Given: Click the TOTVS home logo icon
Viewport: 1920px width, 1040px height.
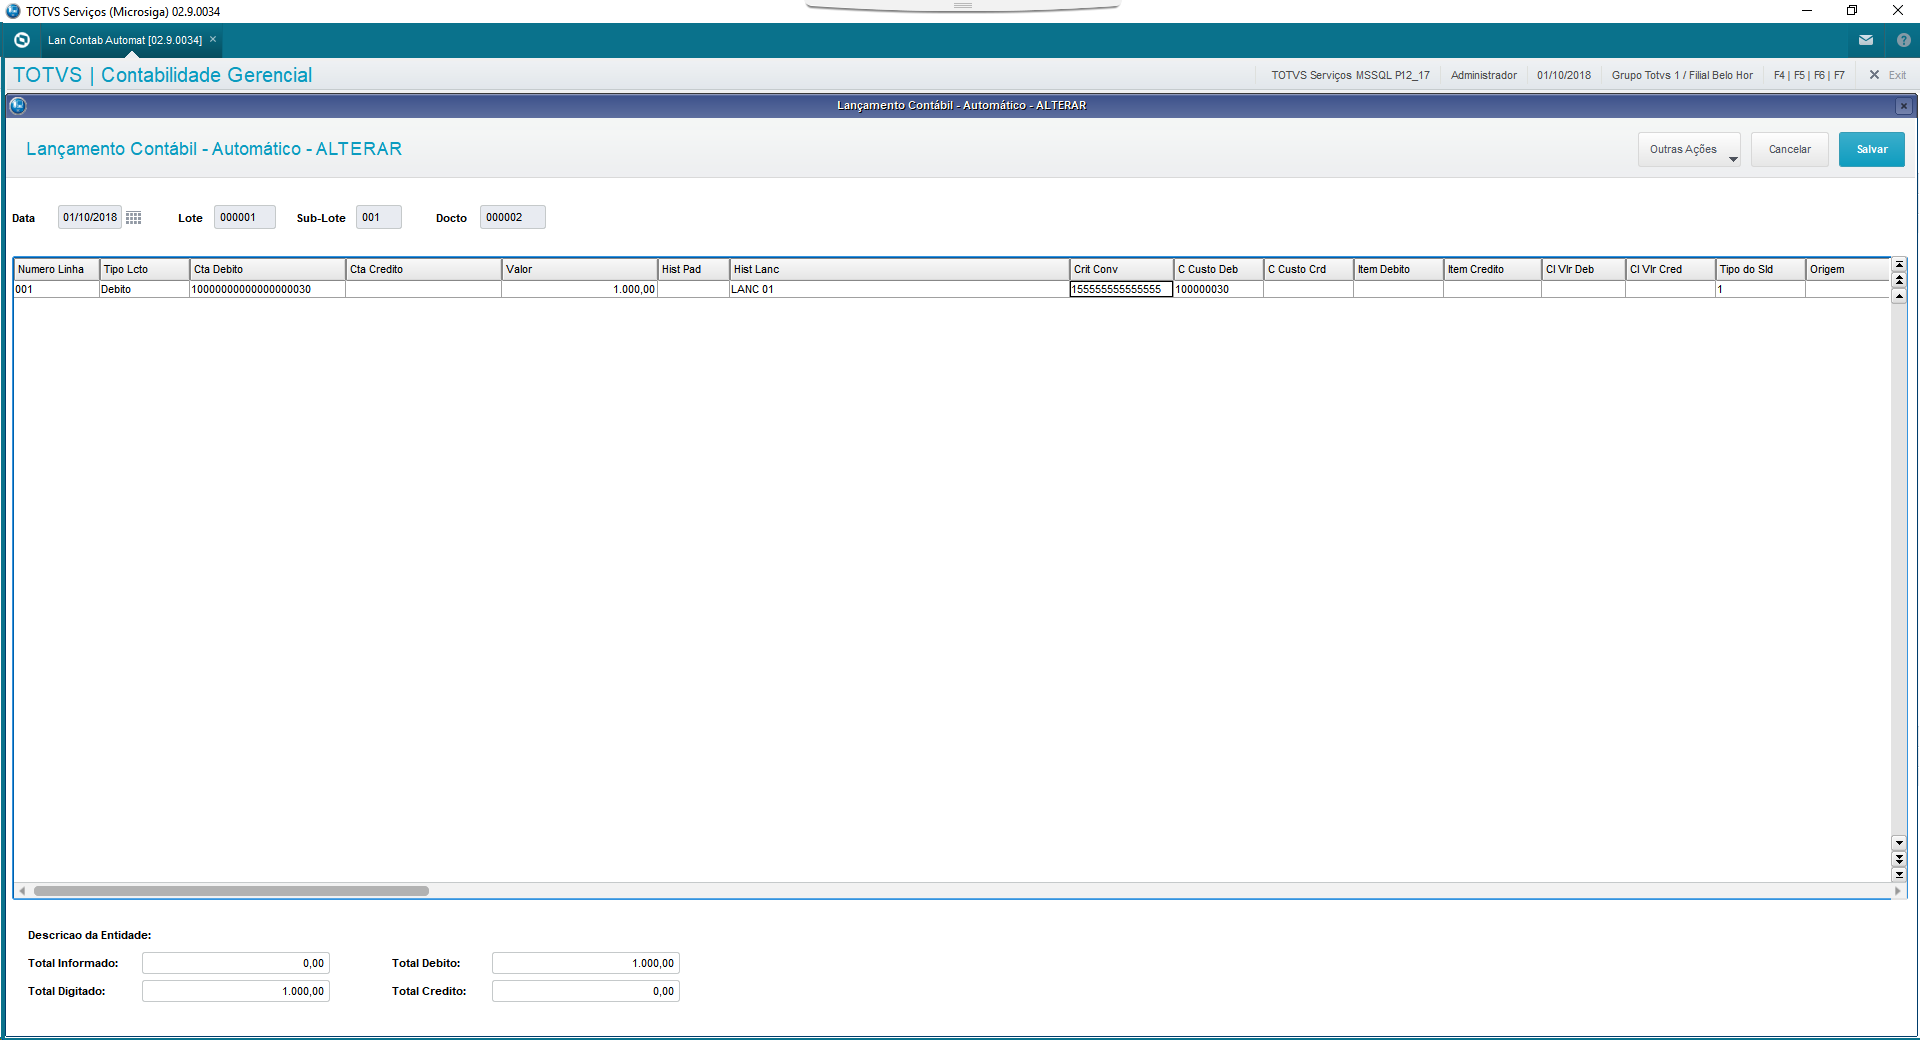Looking at the screenshot, I should point(22,40).
